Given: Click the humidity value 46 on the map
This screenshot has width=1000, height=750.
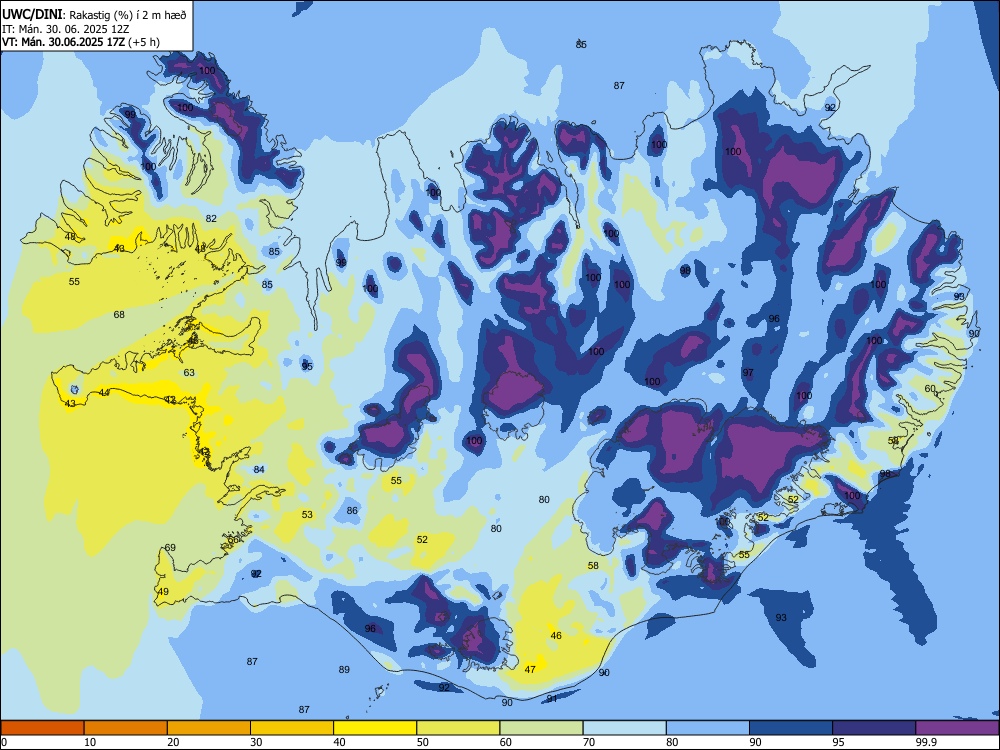Looking at the screenshot, I should tap(556, 635).
